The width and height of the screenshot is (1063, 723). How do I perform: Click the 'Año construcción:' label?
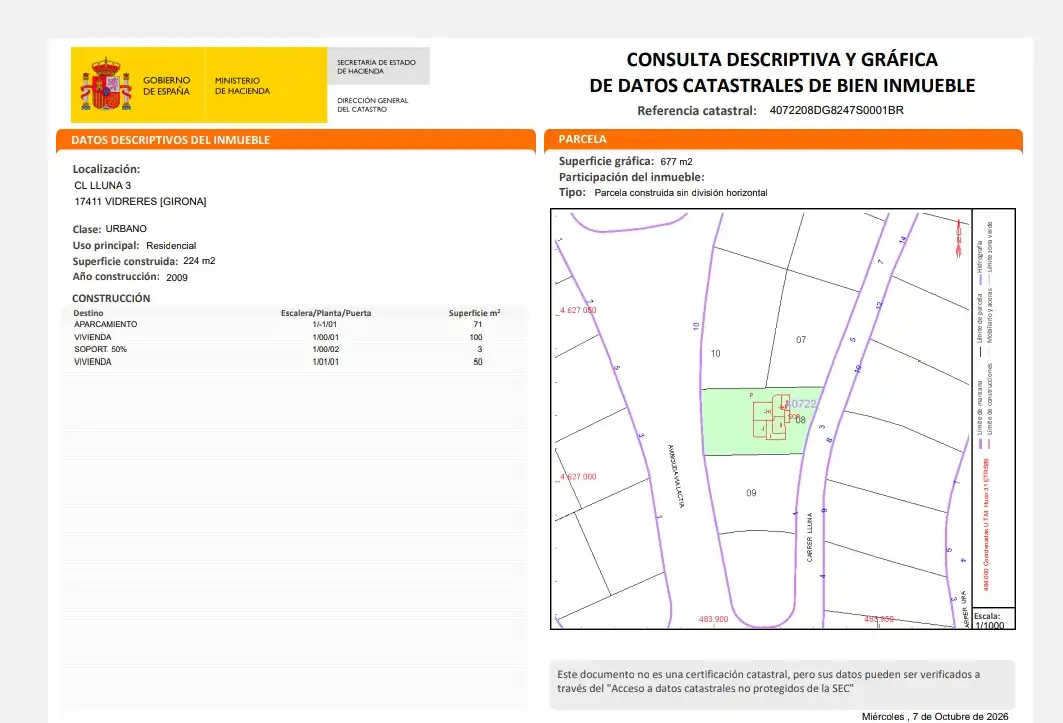(116, 277)
